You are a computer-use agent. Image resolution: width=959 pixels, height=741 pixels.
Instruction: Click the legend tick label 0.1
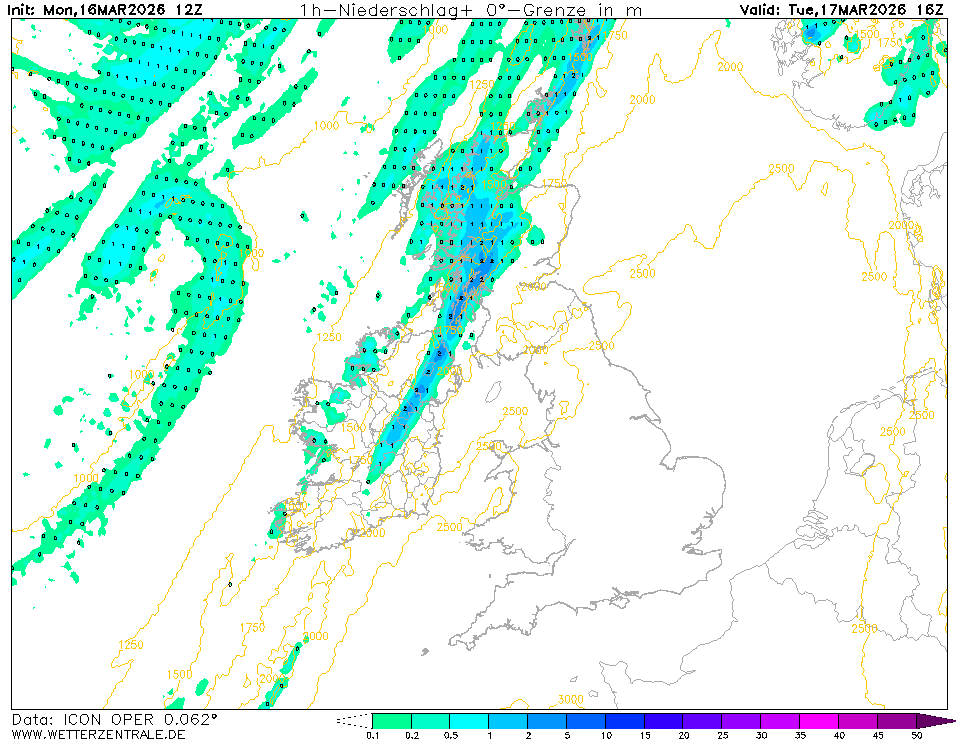[372, 735]
